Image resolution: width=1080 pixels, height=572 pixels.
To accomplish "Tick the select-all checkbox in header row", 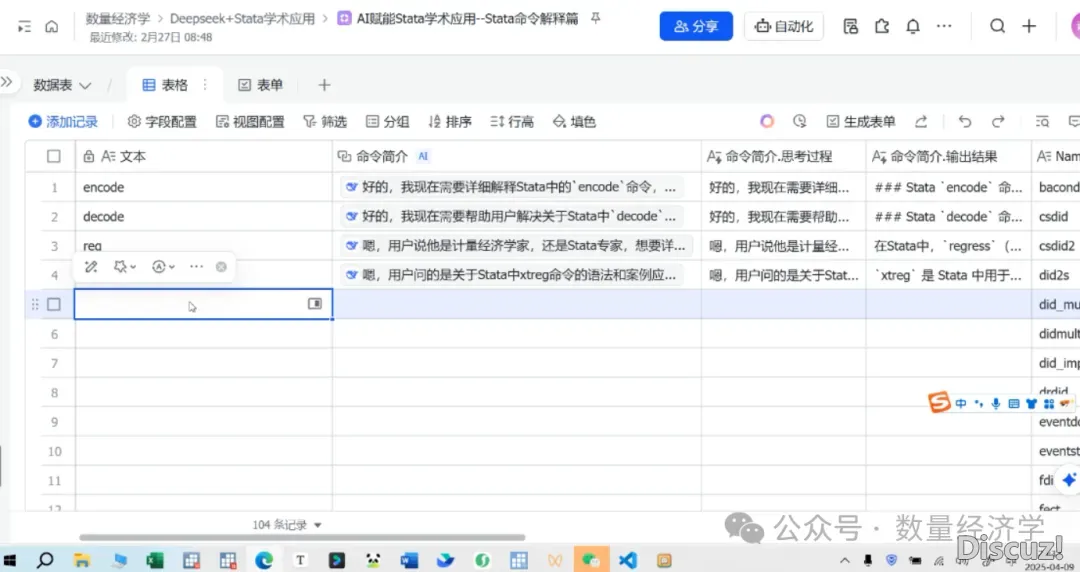I will [54, 156].
